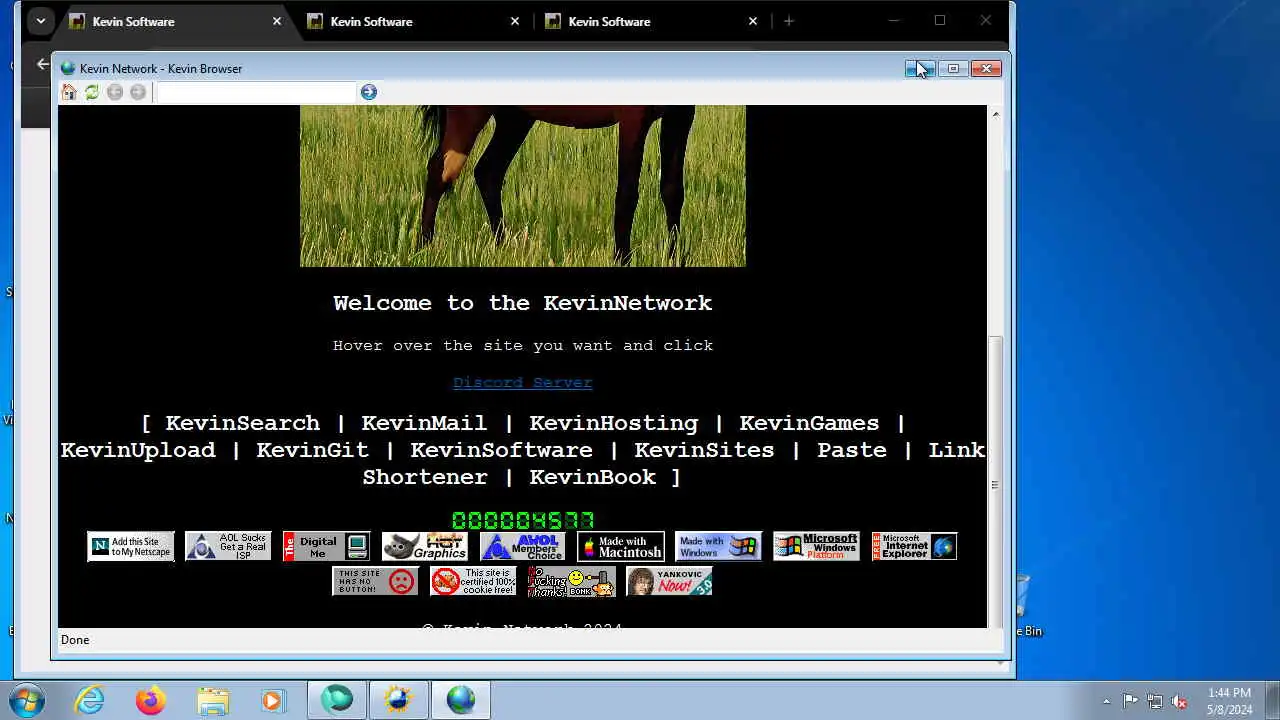Open the Discord Server link

point(522,382)
